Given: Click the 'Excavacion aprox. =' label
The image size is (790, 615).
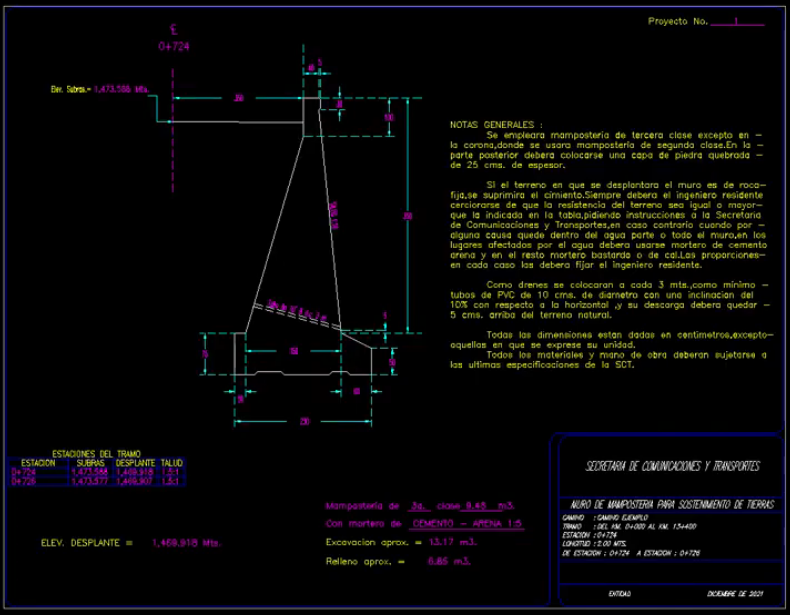Looking at the screenshot, I should click(x=374, y=542).
